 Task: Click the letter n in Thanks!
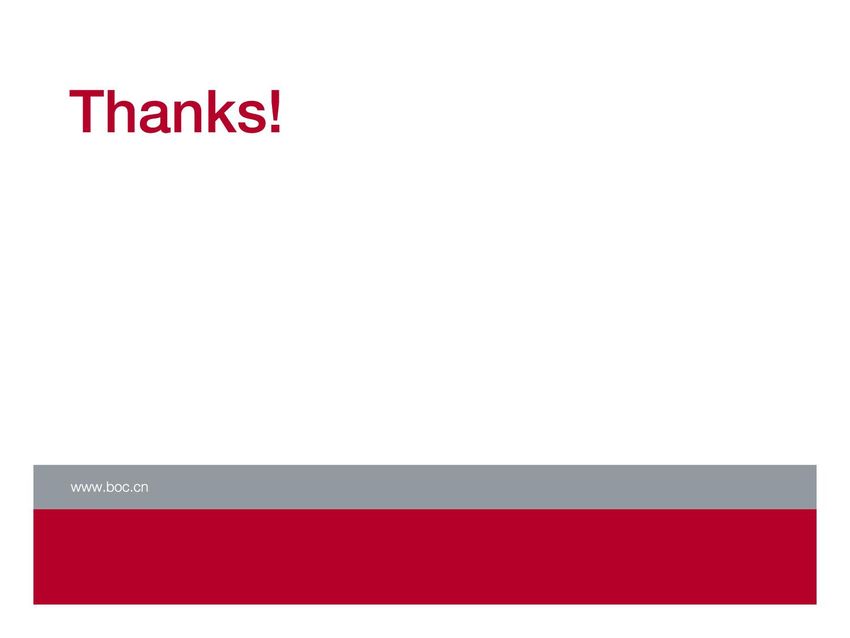tap(190, 117)
